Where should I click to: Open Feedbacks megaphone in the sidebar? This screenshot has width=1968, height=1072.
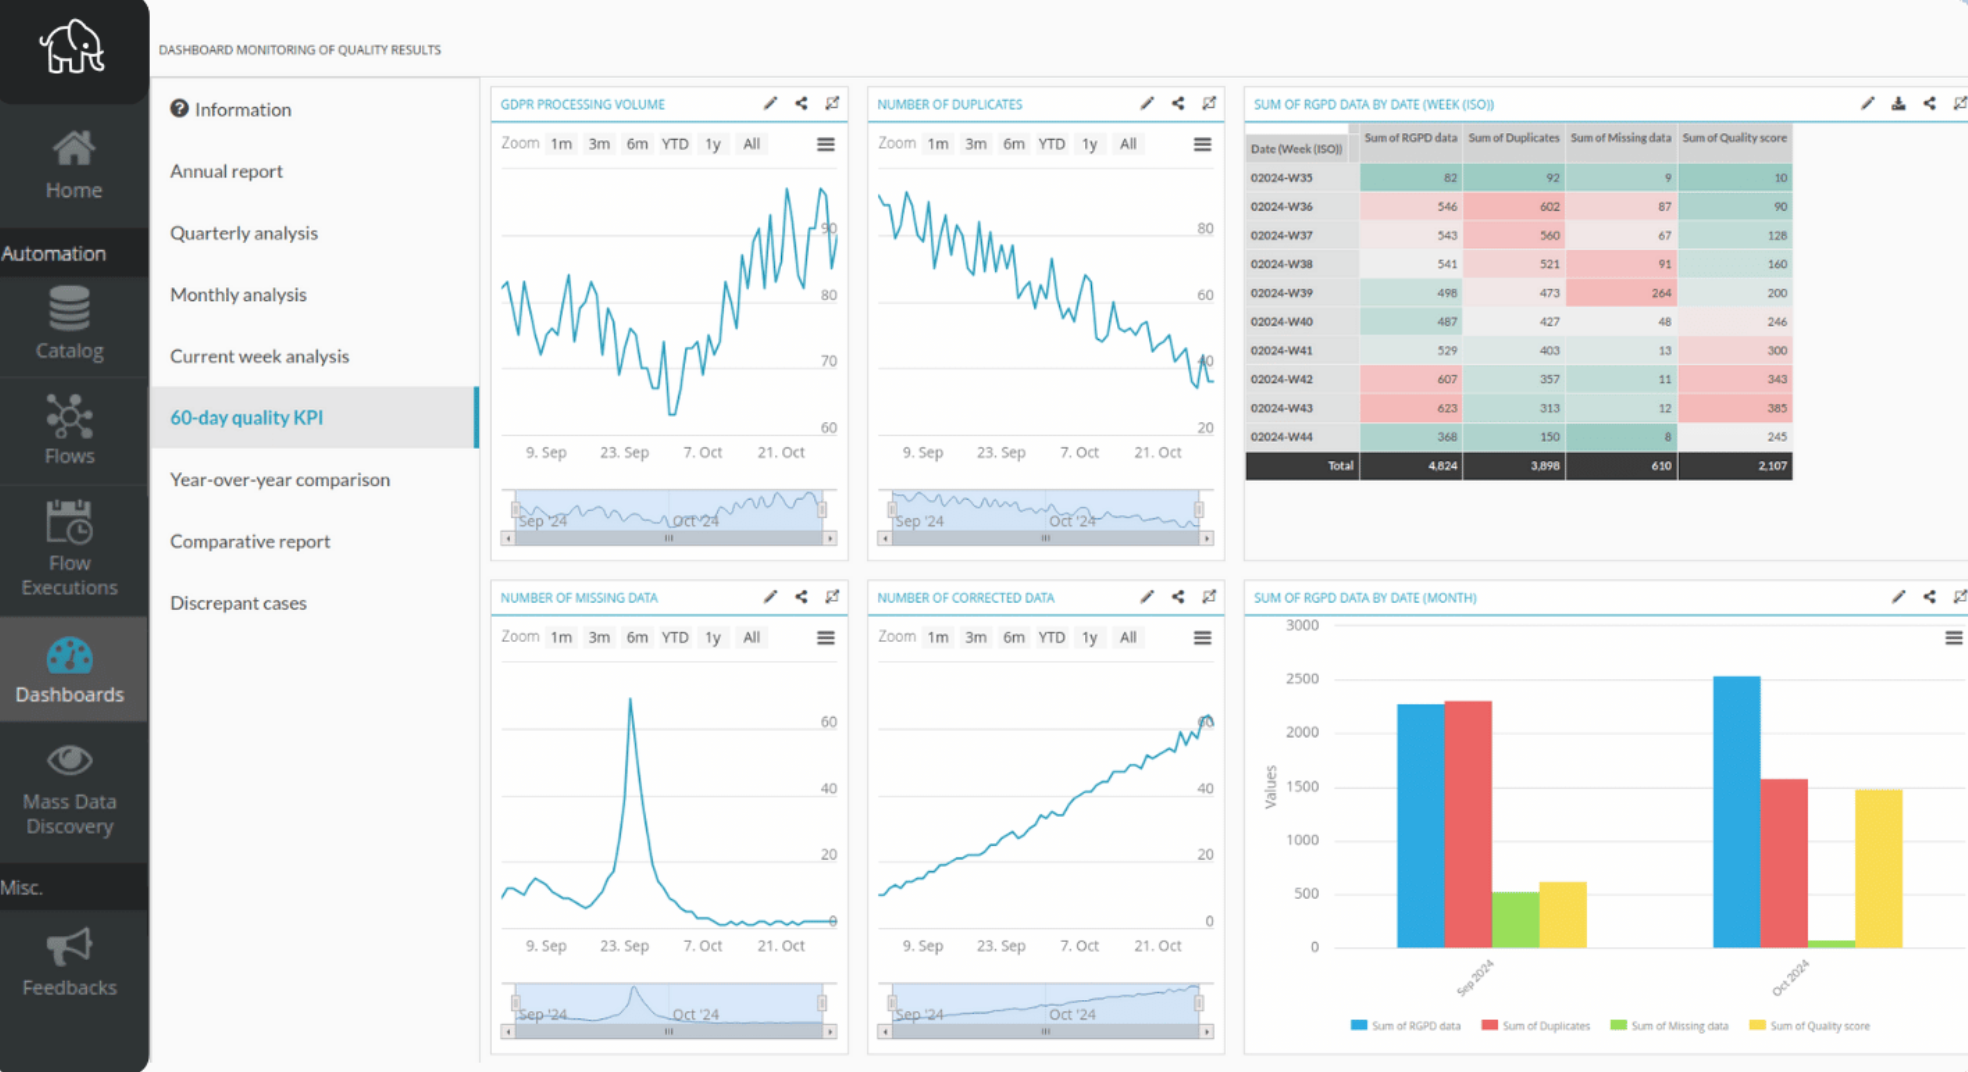(70, 962)
